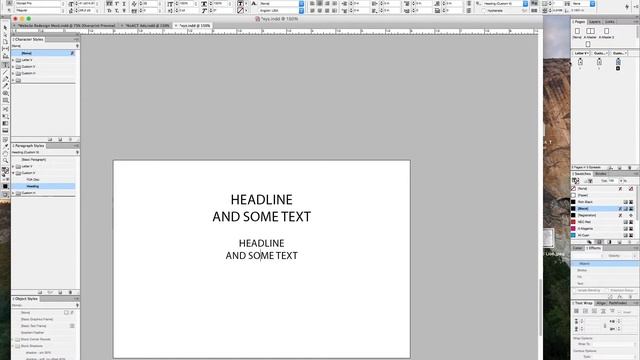Select the Pen tool in toolbox
The width and height of the screenshot is (640, 360).
[5, 79]
